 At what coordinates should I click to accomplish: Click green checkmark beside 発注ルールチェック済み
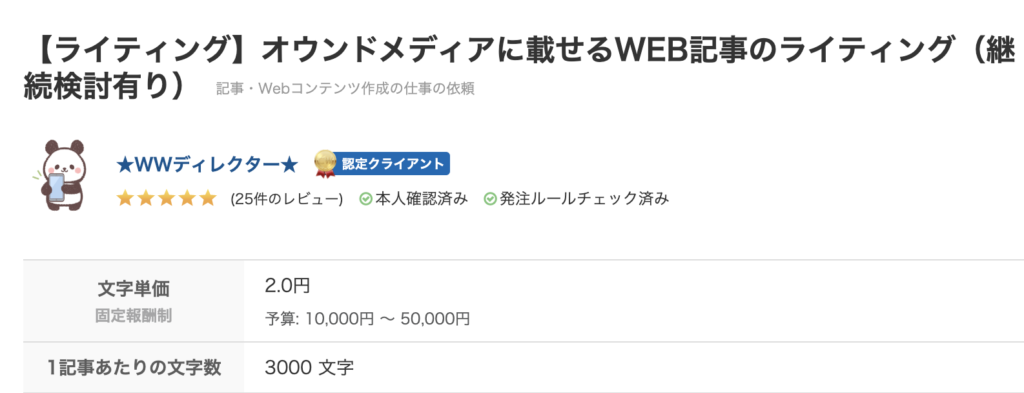click(490, 199)
